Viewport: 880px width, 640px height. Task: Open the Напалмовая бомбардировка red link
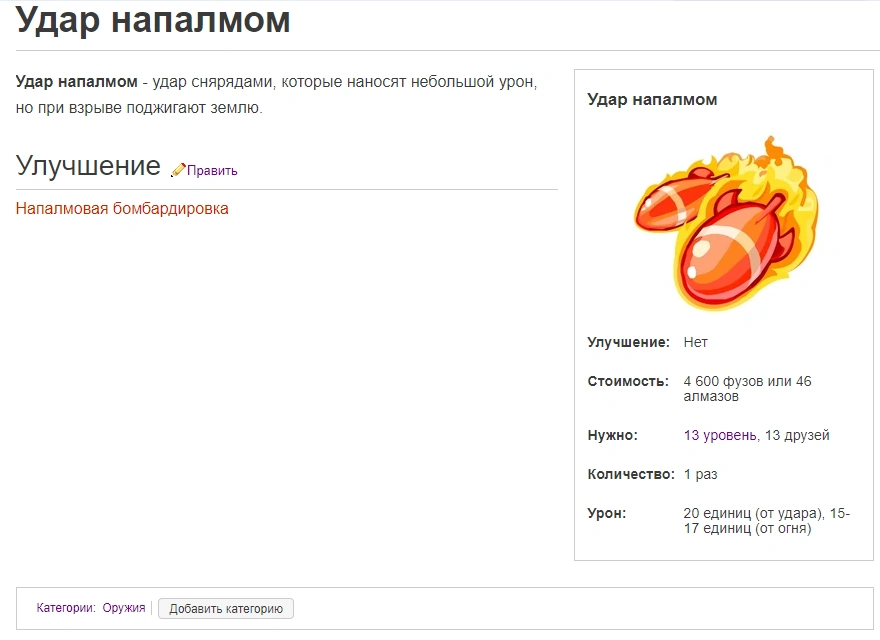(122, 209)
